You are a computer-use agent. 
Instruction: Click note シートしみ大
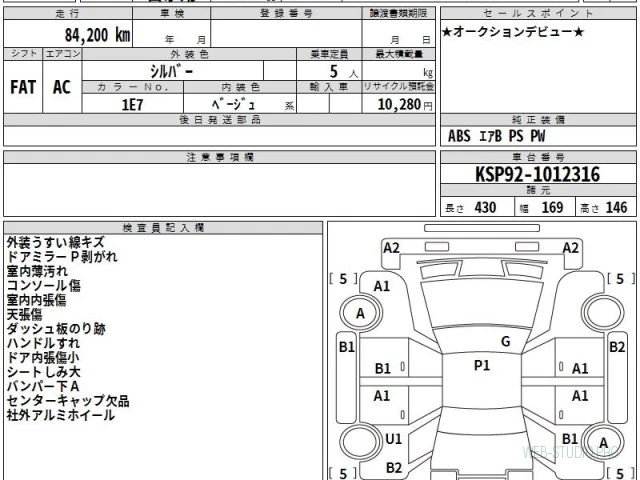pos(44,372)
